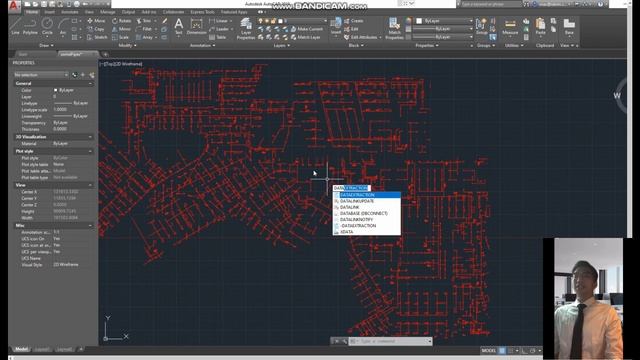Collapse the Misc properties section
The width and height of the screenshot is (640, 360).
click(90, 225)
